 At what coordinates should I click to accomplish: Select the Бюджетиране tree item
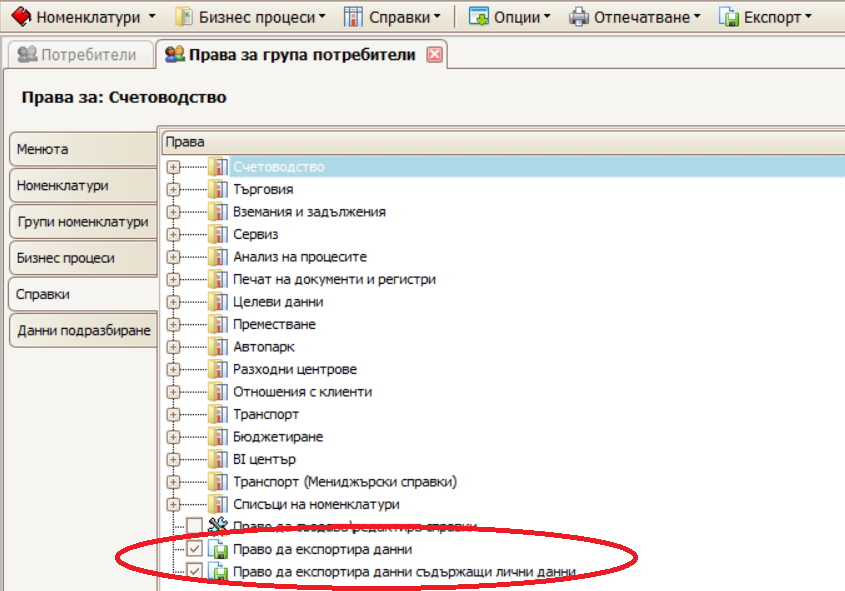[x=277, y=437]
